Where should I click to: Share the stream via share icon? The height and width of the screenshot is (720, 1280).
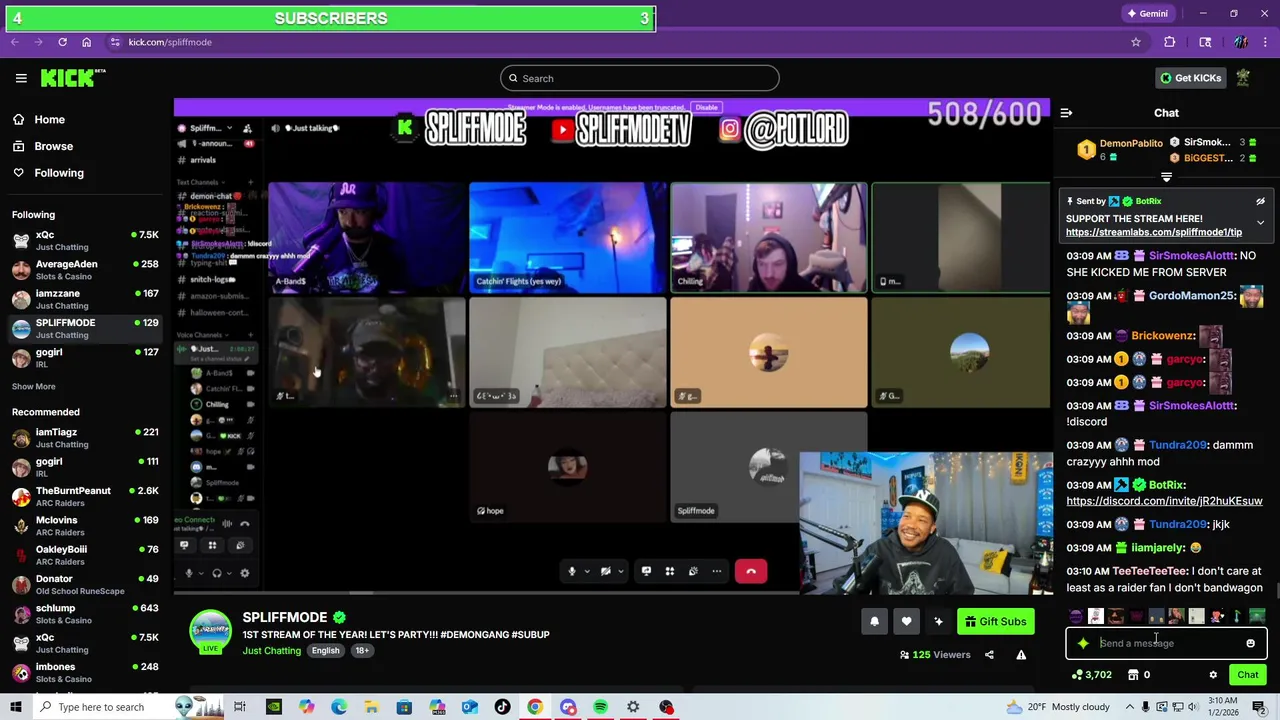pyautogui.click(x=989, y=655)
